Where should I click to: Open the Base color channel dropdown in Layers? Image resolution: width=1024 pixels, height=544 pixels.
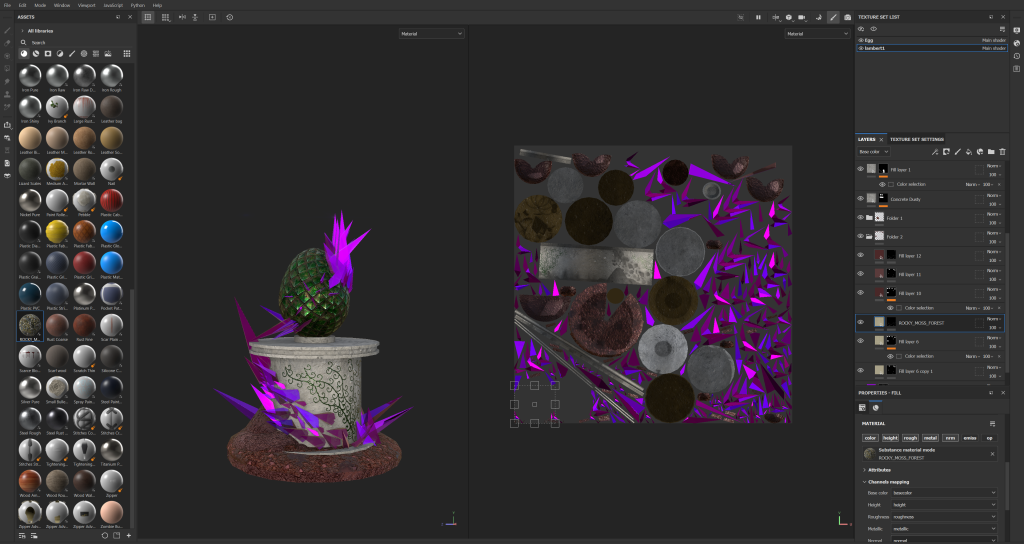point(876,152)
